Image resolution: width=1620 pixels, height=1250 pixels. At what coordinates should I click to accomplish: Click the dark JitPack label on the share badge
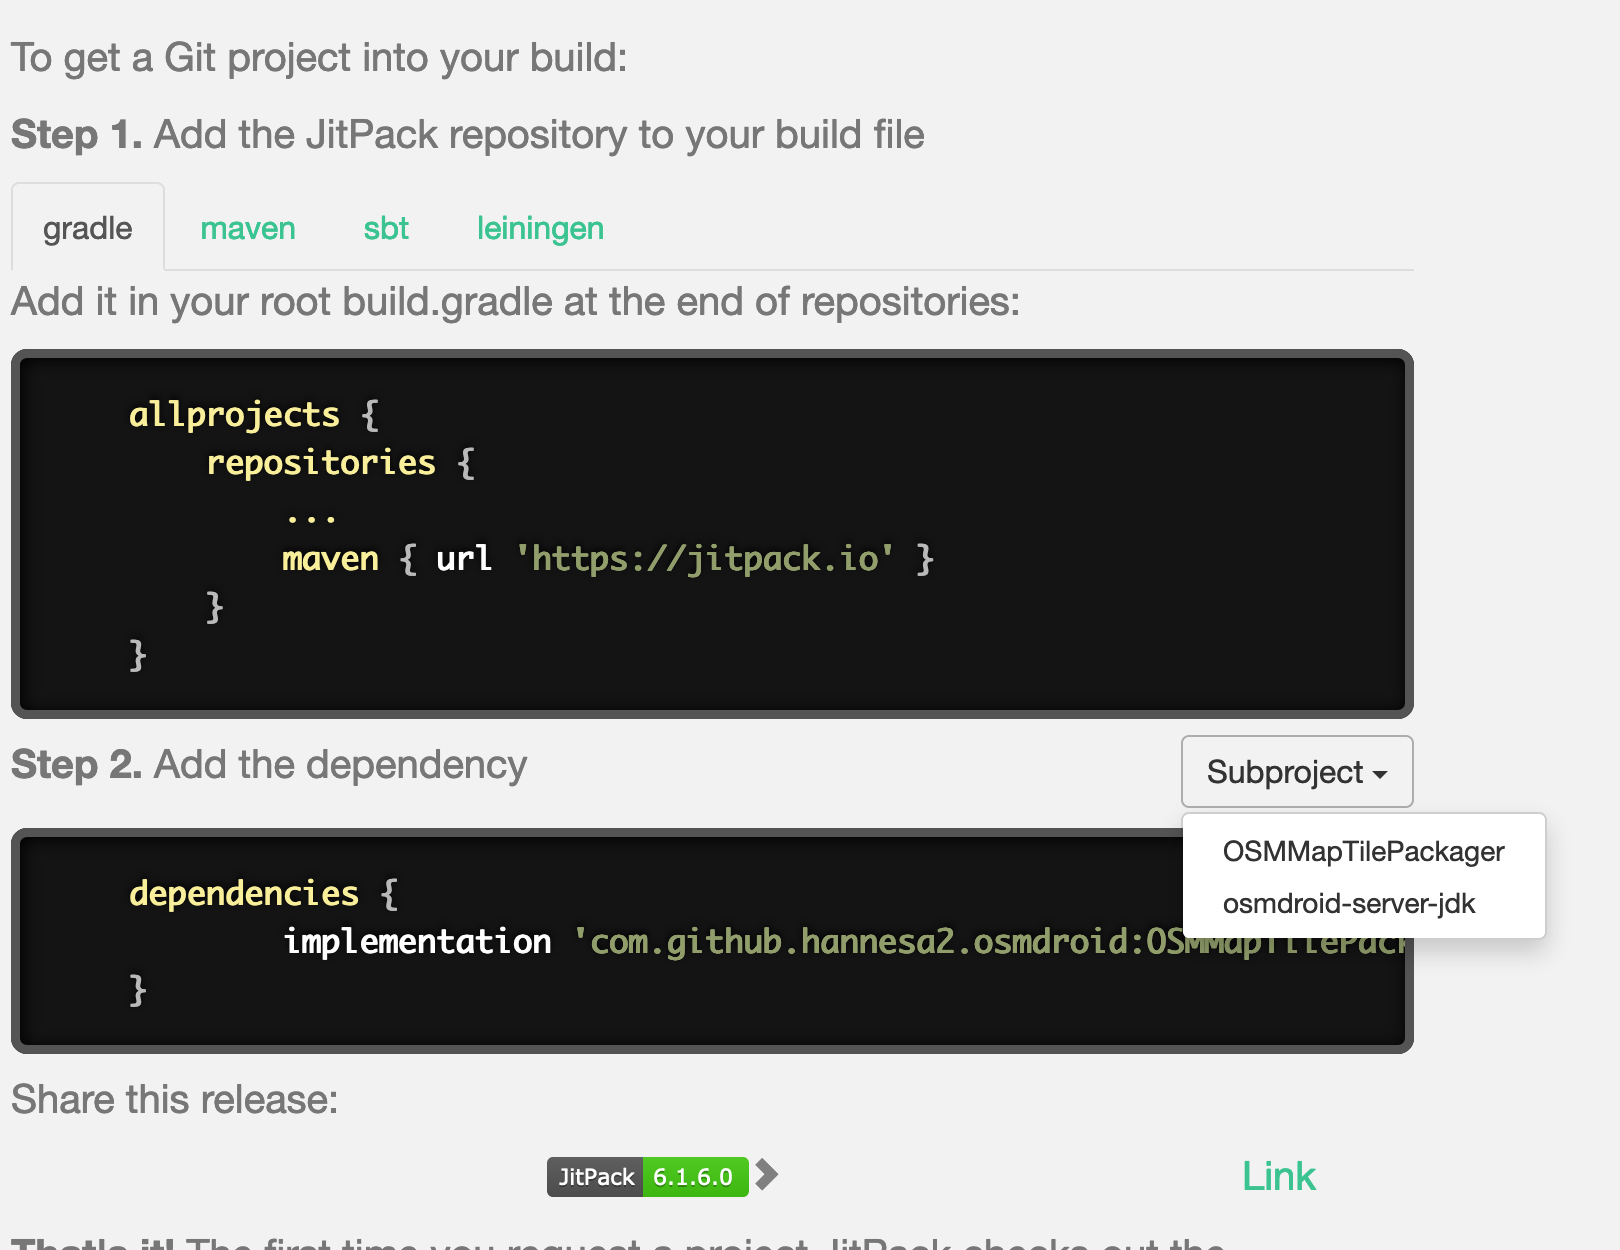(x=595, y=1177)
